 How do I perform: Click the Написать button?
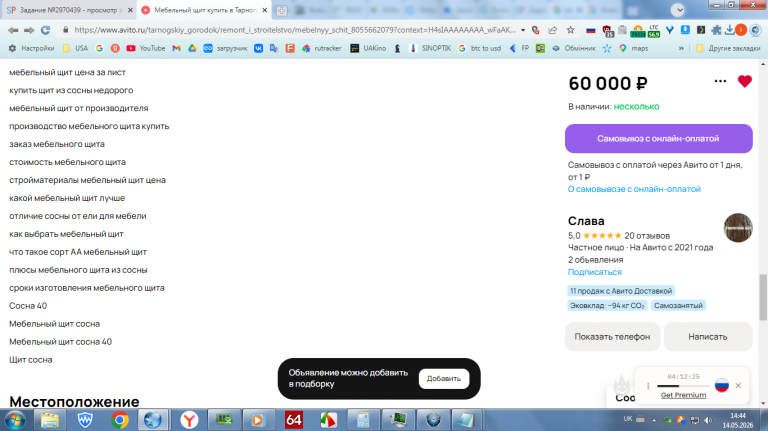tap(708, 336)
